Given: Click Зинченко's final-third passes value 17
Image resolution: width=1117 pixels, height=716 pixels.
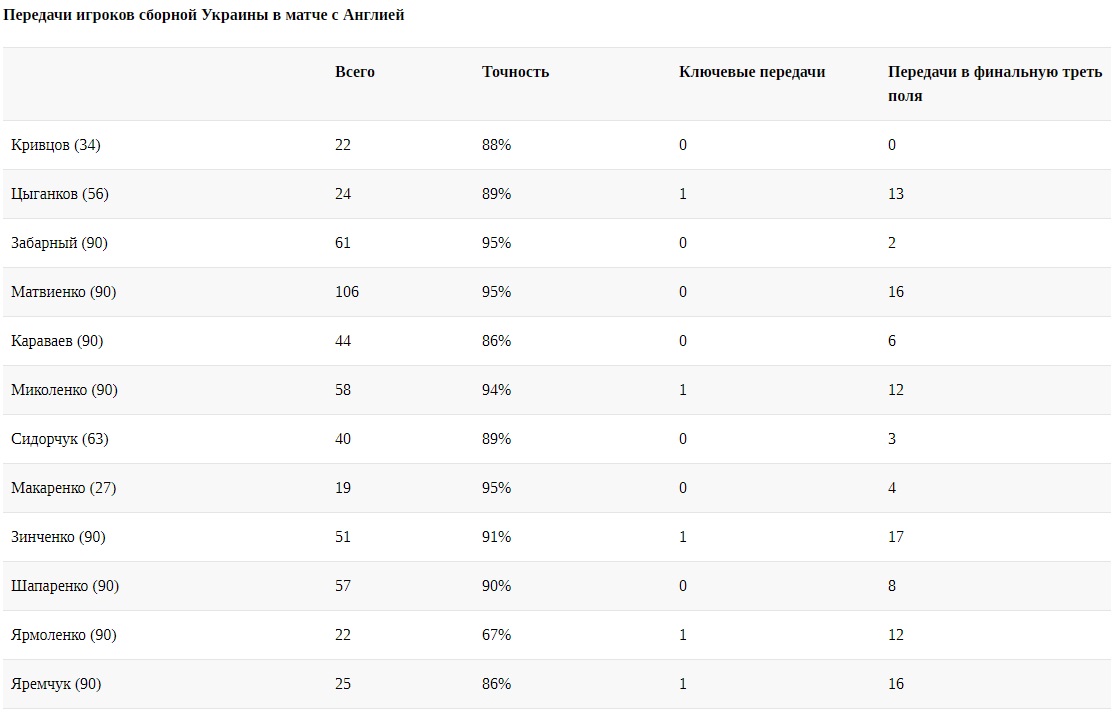Looking at the screenshot, I should [x=896, y=537].
